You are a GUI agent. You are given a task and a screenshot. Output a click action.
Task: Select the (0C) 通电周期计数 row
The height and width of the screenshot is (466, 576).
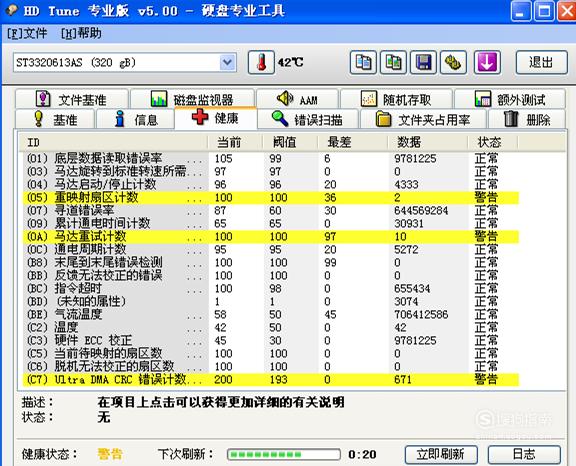(270, 249)
